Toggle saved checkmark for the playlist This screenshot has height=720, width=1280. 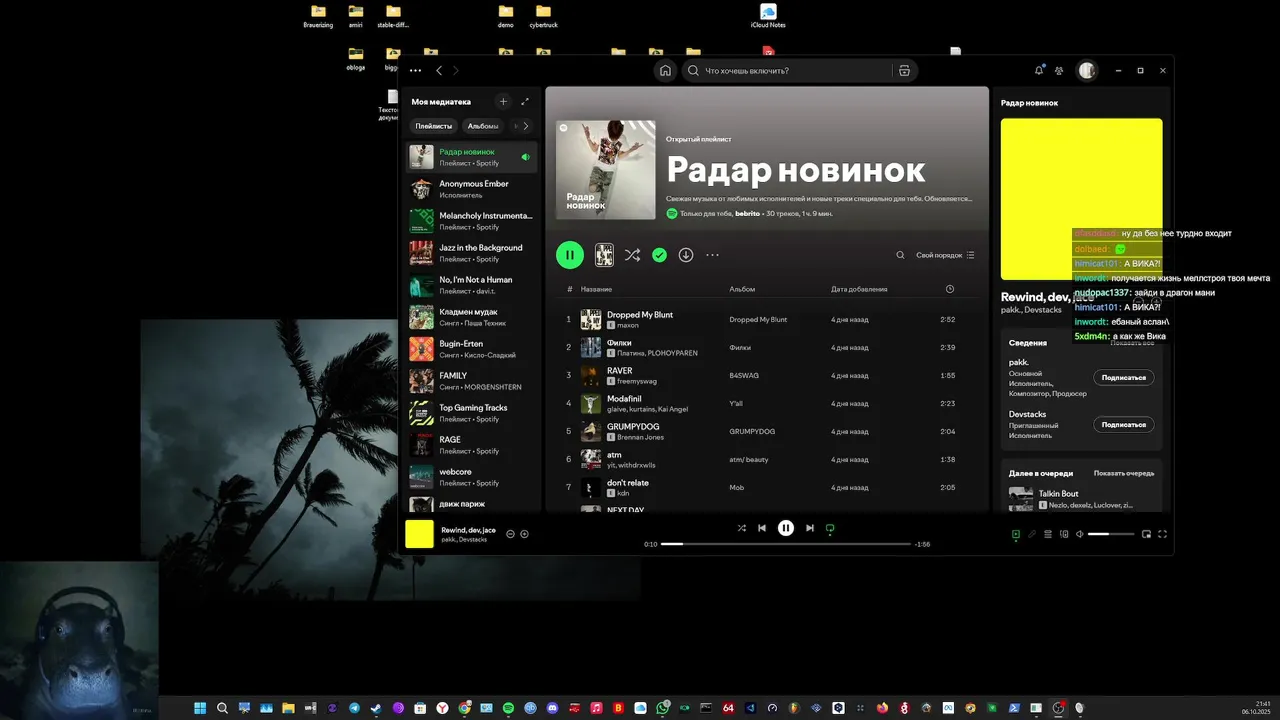pyautogui.click(x=659, y=255)
